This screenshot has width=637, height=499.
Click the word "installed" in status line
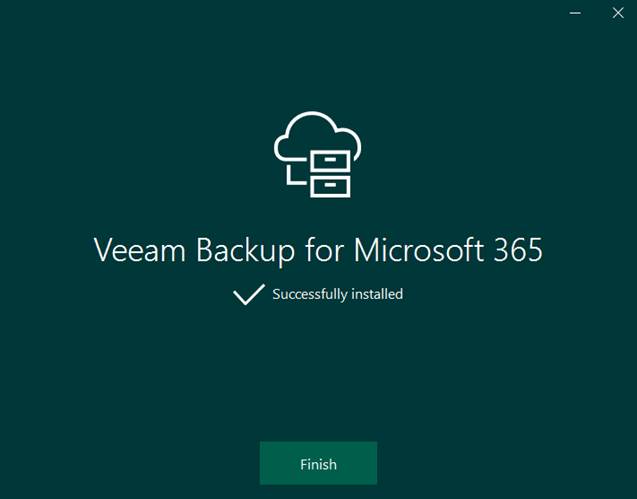click(x=377, y=294)
